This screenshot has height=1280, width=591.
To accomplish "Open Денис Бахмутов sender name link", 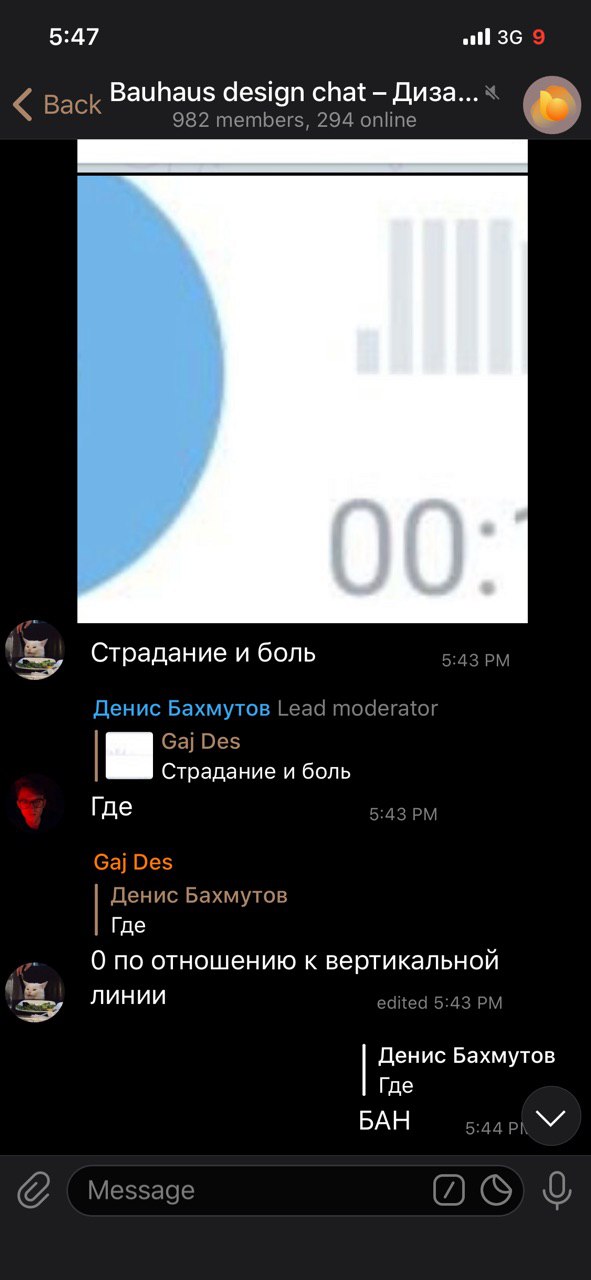I will (181, 708).
